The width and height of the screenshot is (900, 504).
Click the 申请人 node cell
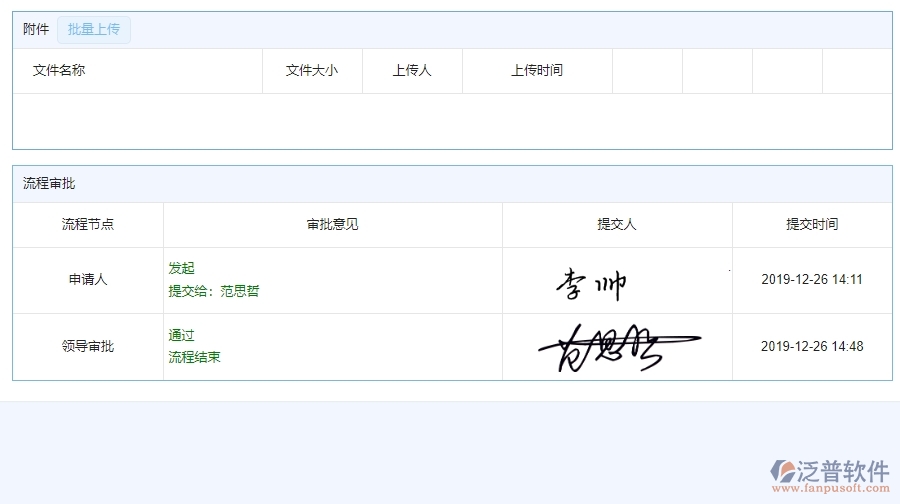pyautogui.click(x=88, y=280)
